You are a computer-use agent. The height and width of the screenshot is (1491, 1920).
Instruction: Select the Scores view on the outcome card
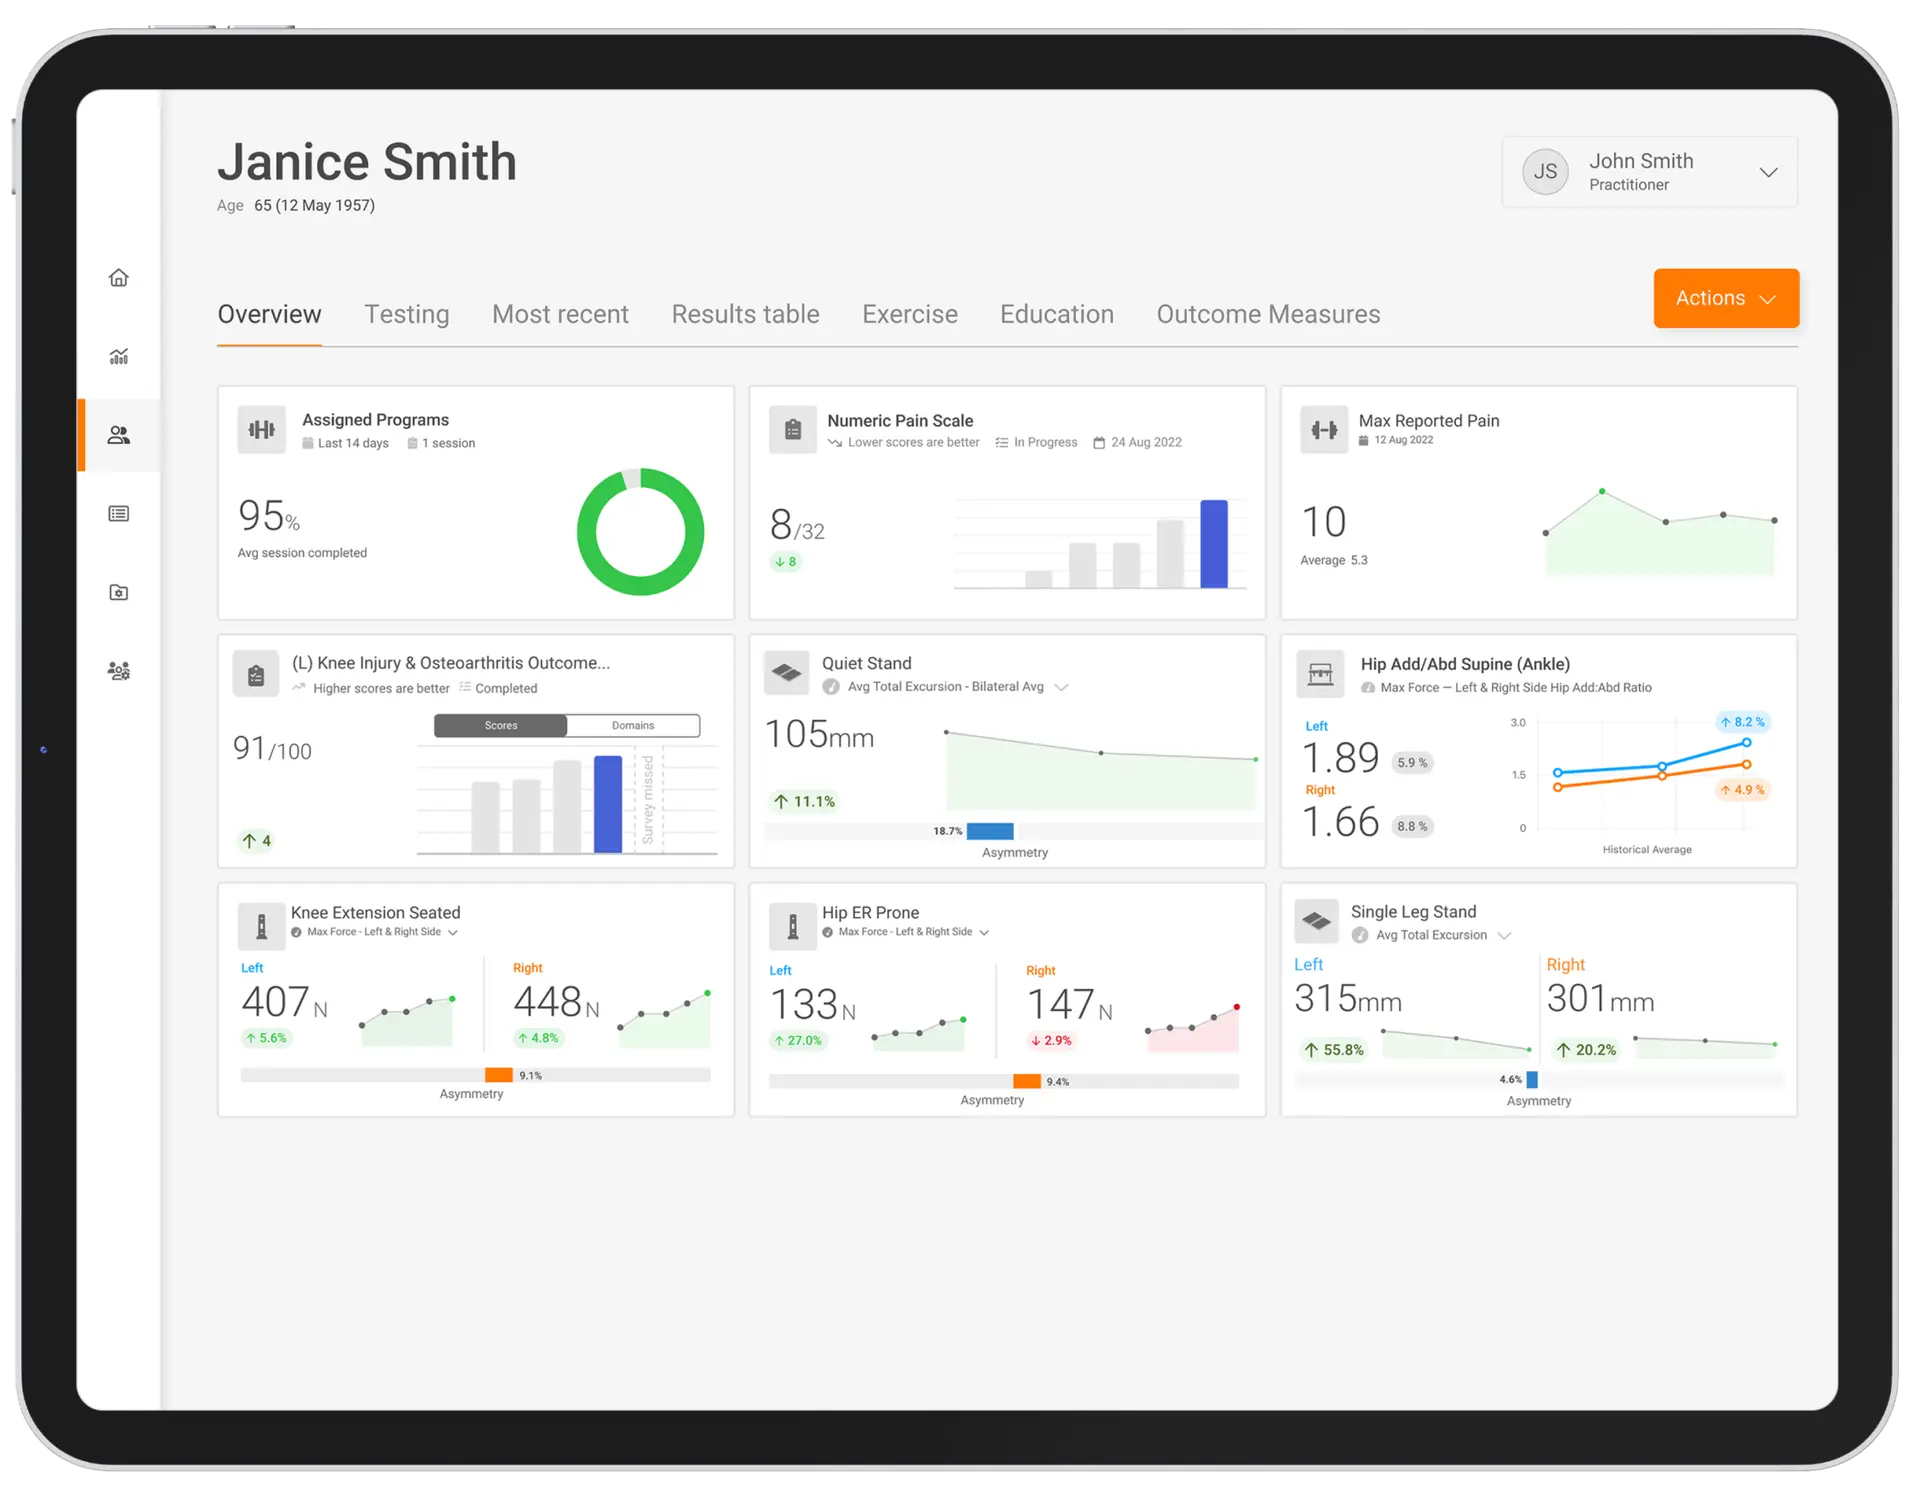coord(500,725)
